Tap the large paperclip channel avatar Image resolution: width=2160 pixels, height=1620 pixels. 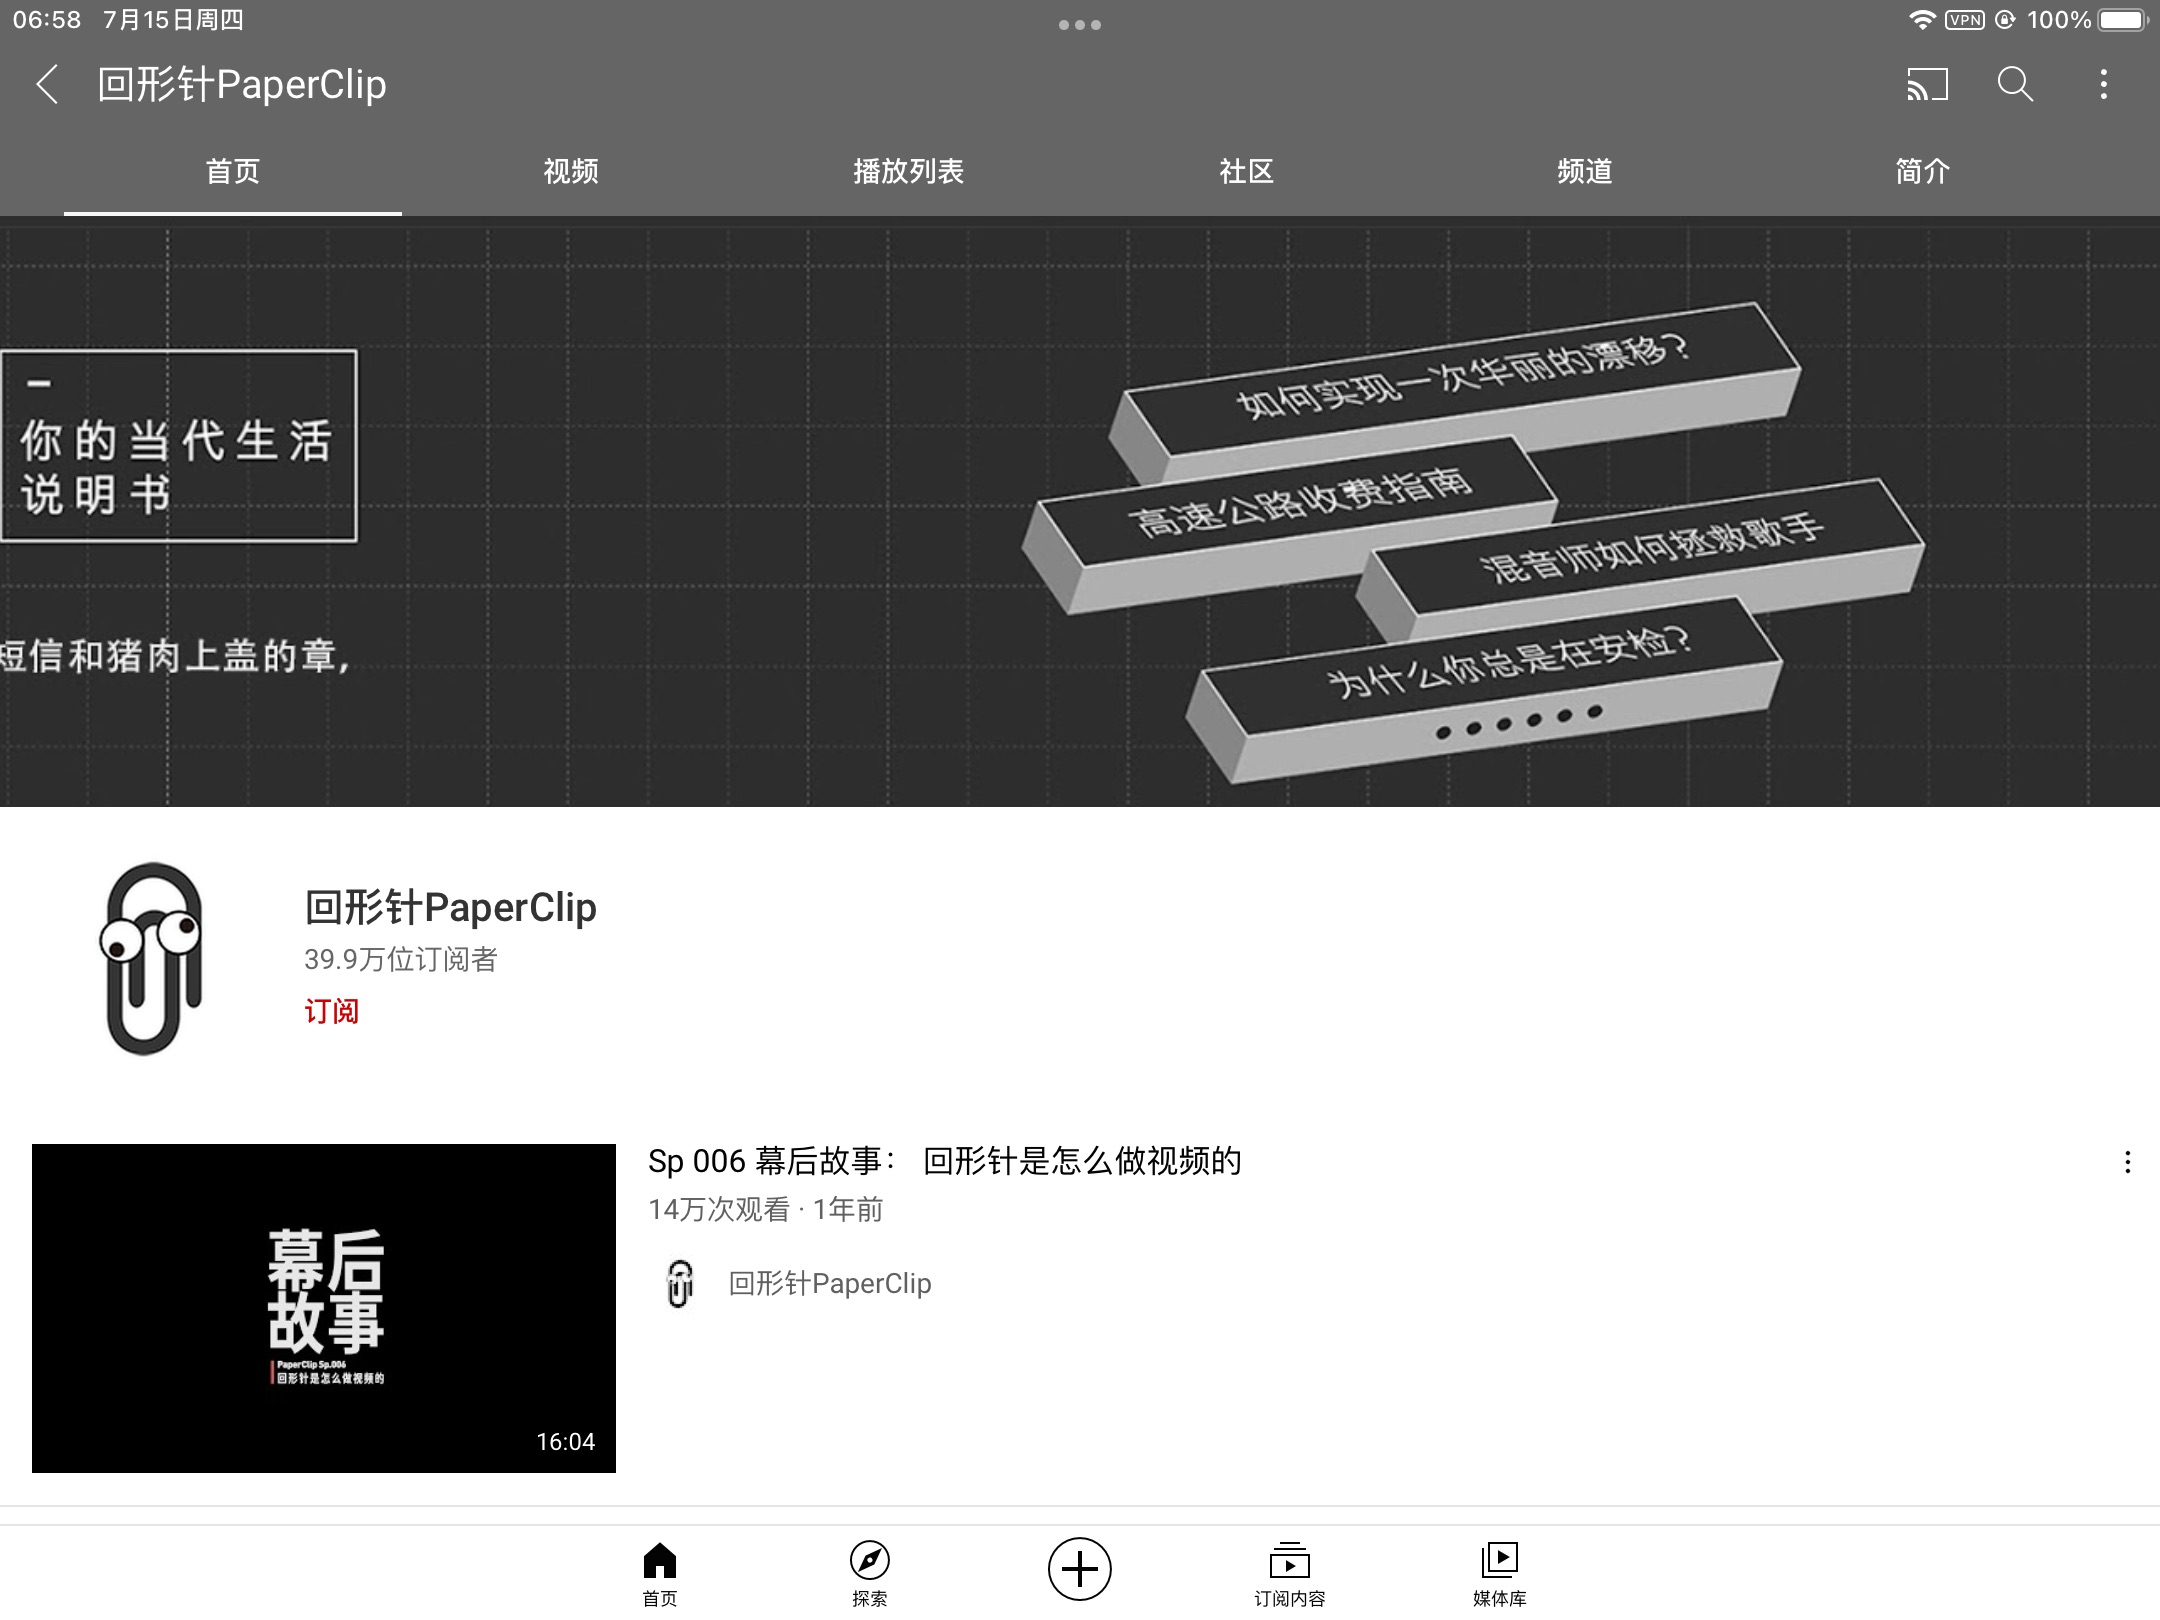pyautogui.click(x=151, y=958)
